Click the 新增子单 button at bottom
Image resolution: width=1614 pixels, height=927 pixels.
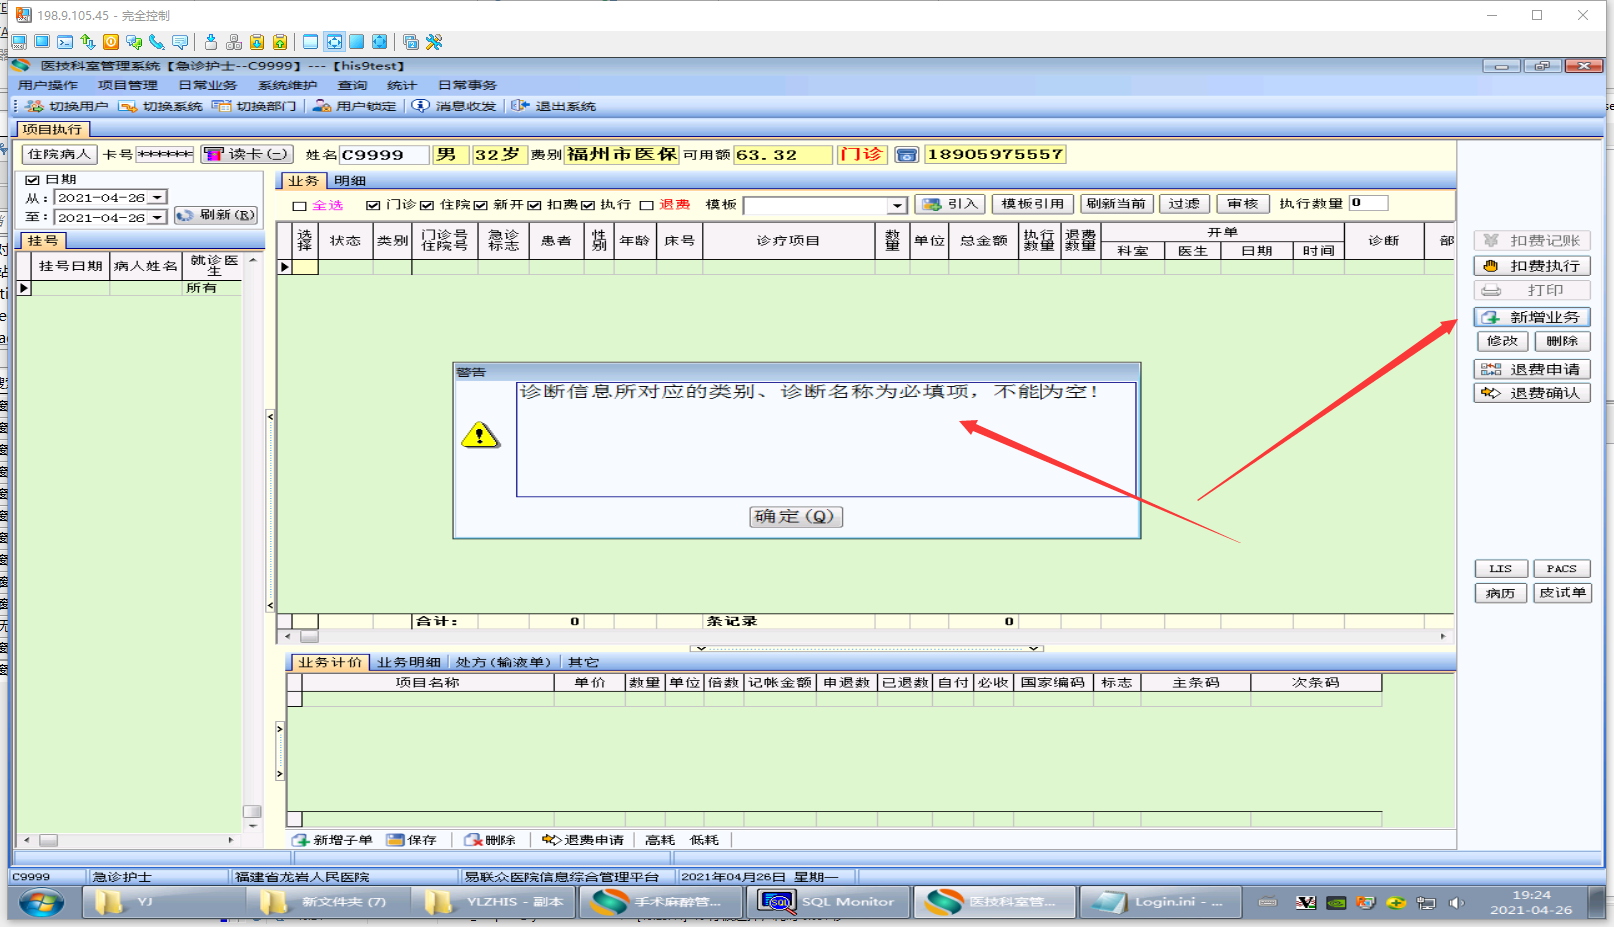point(332,840)
